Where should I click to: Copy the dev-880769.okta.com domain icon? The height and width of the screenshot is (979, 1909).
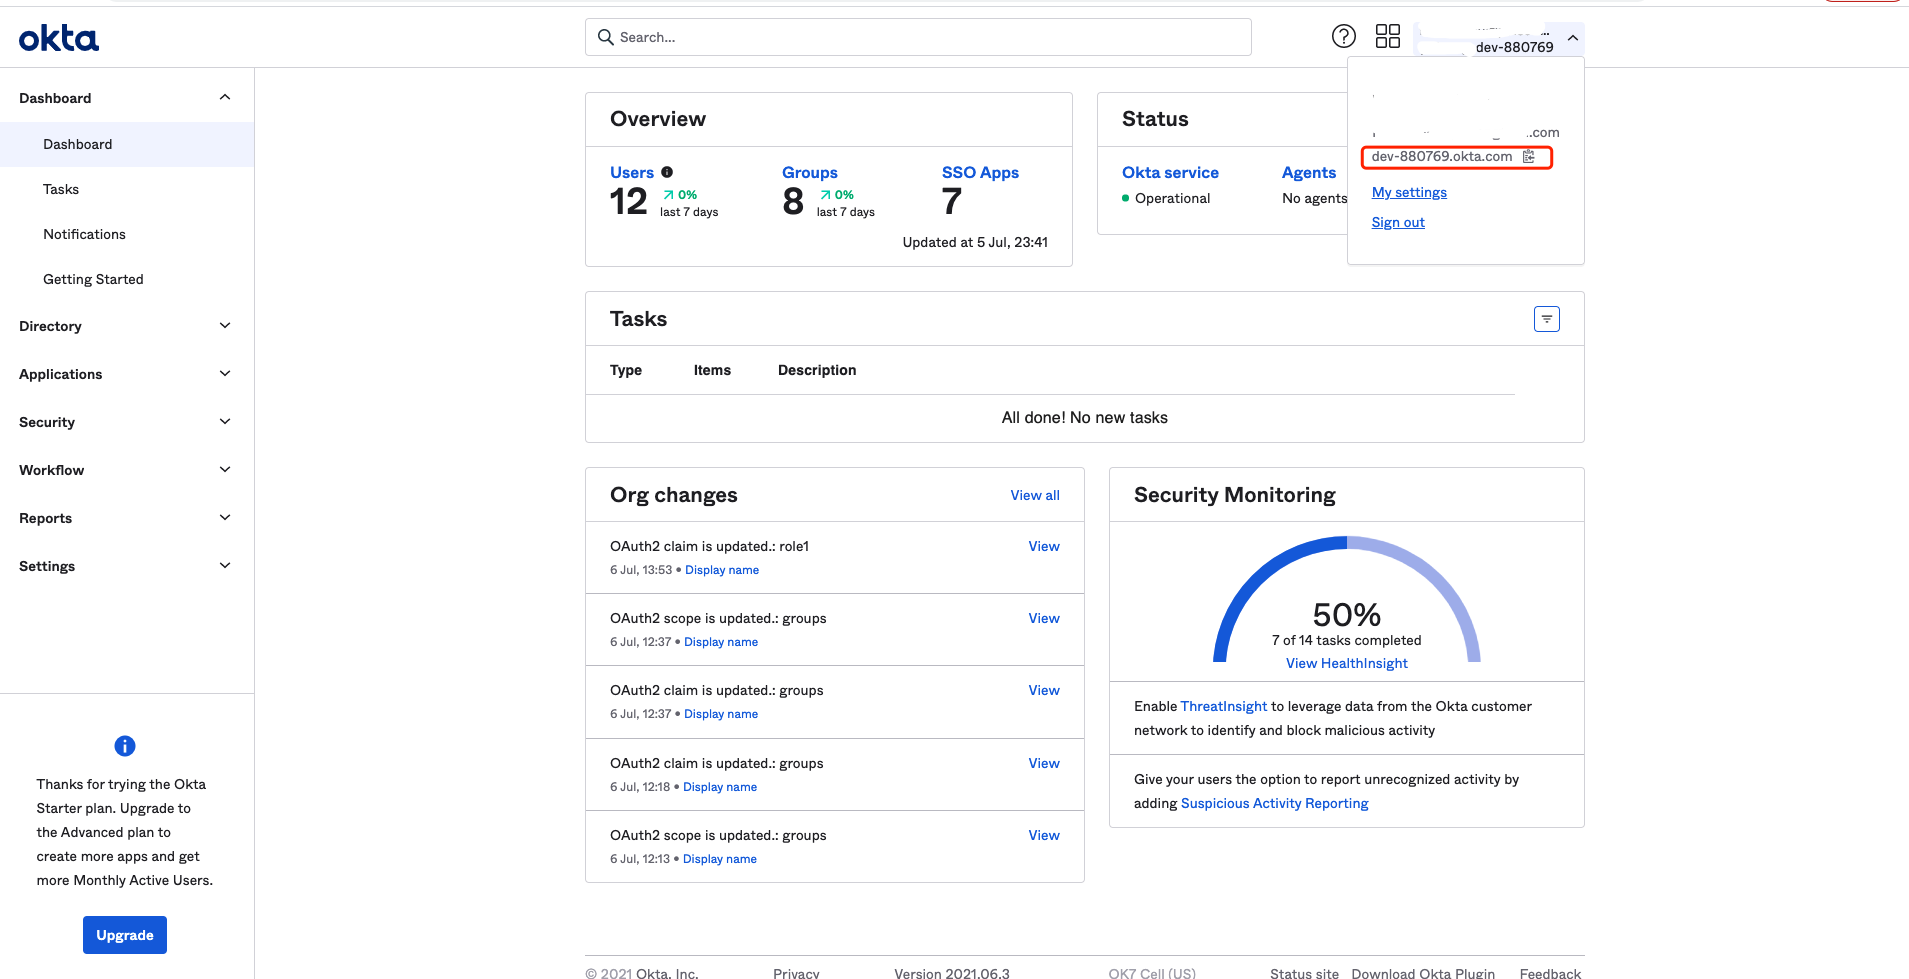[x=1528, y=157]
